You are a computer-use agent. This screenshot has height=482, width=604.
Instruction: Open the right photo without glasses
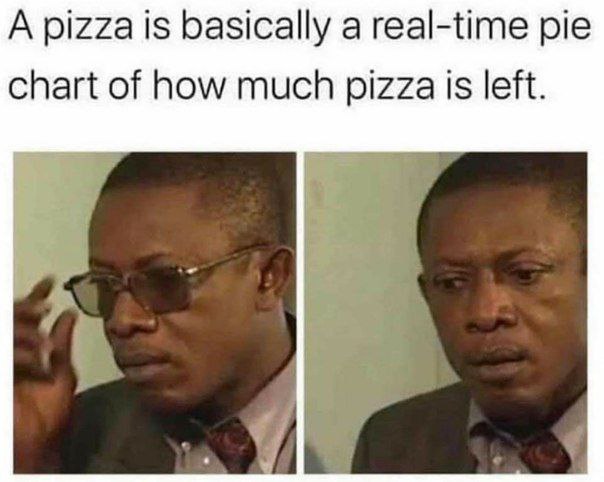click(446, 313)
